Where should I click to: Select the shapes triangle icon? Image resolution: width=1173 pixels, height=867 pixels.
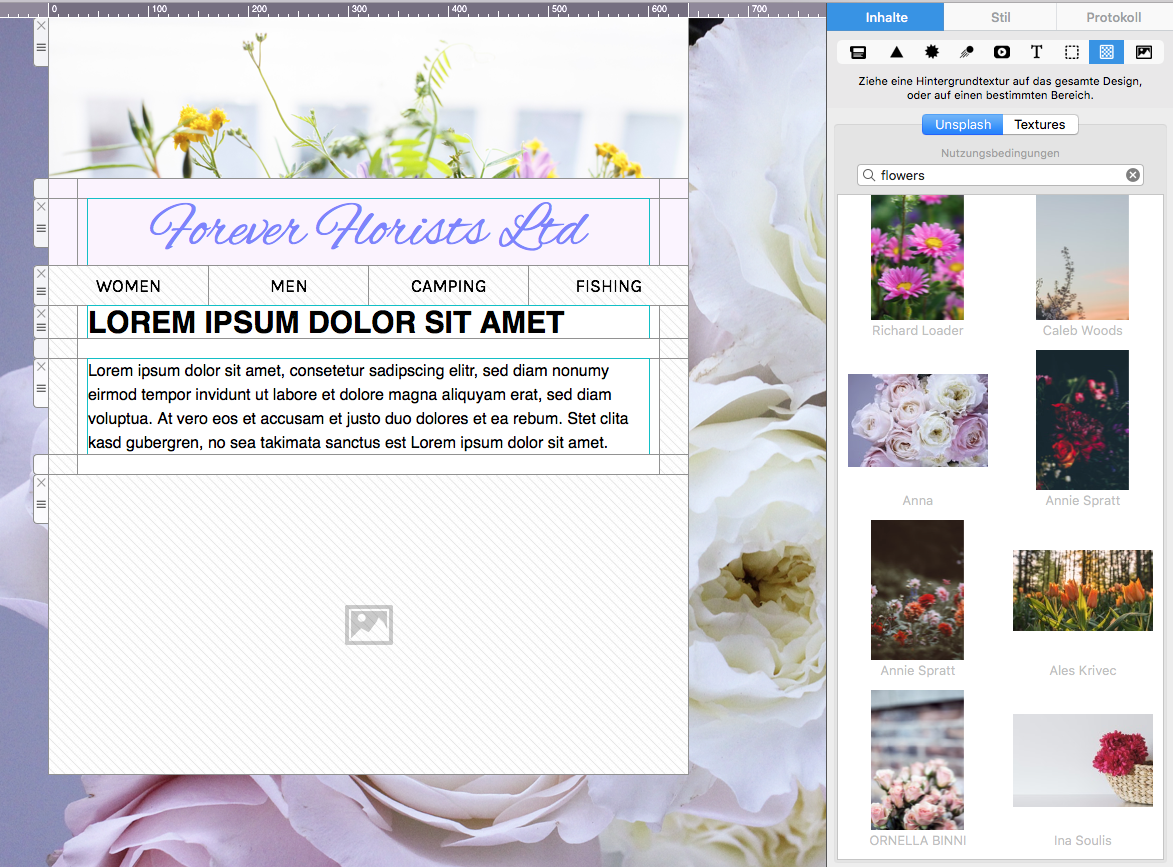896,52
